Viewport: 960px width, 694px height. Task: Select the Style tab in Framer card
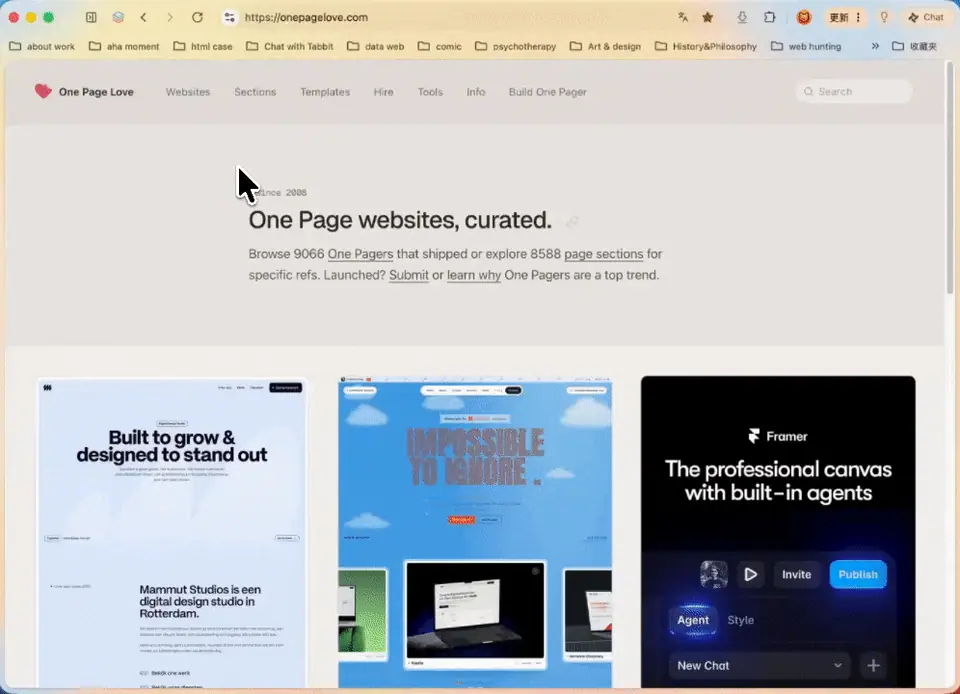point(740,620)
